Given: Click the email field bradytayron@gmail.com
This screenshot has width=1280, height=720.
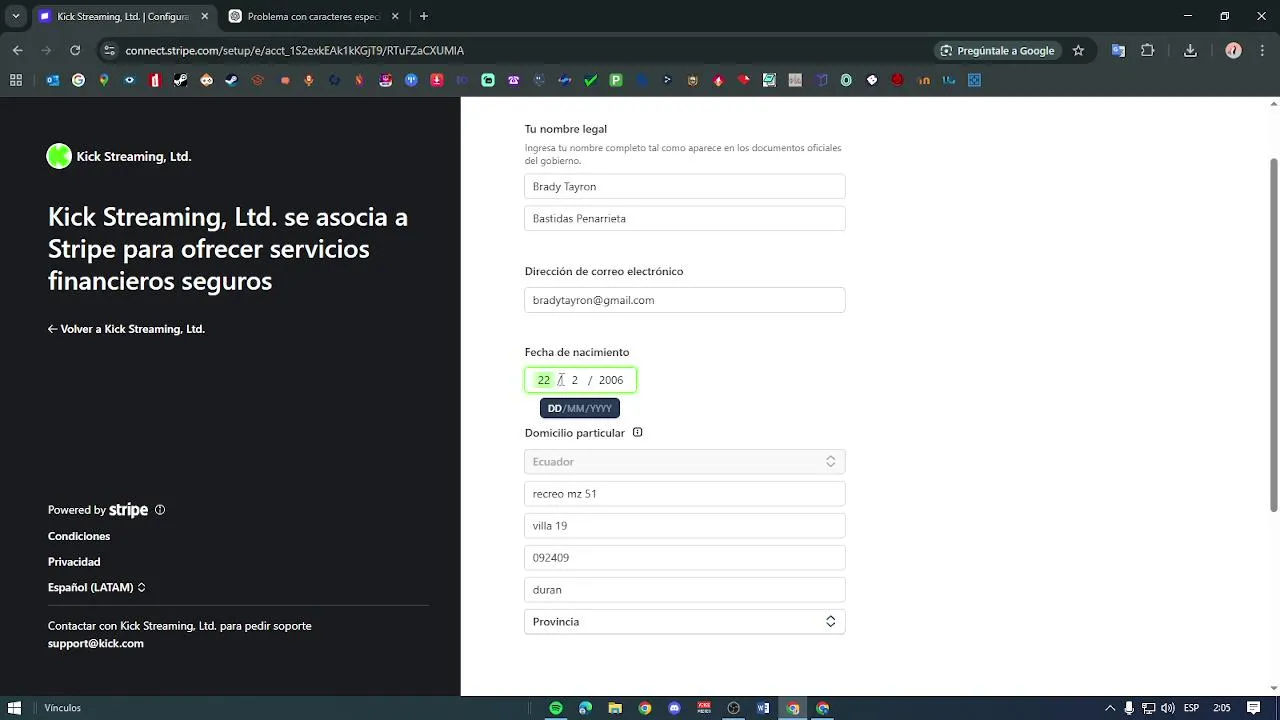Looking at the screenshot, I should click(x=685, y=300).
